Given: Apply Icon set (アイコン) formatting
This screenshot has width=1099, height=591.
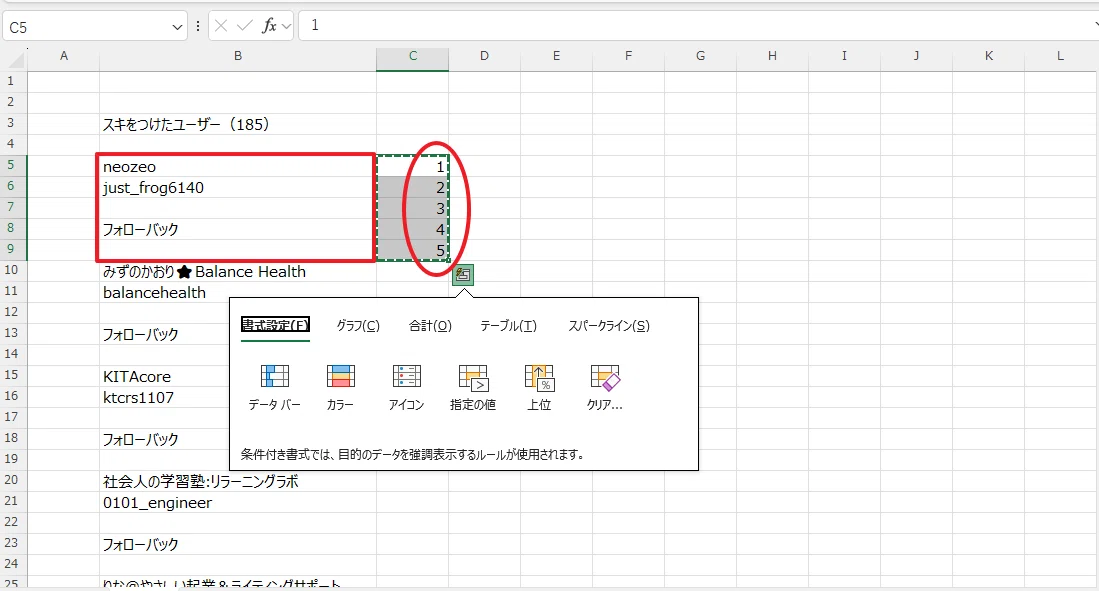Looking at the screenshot, I should coord(407,387).
